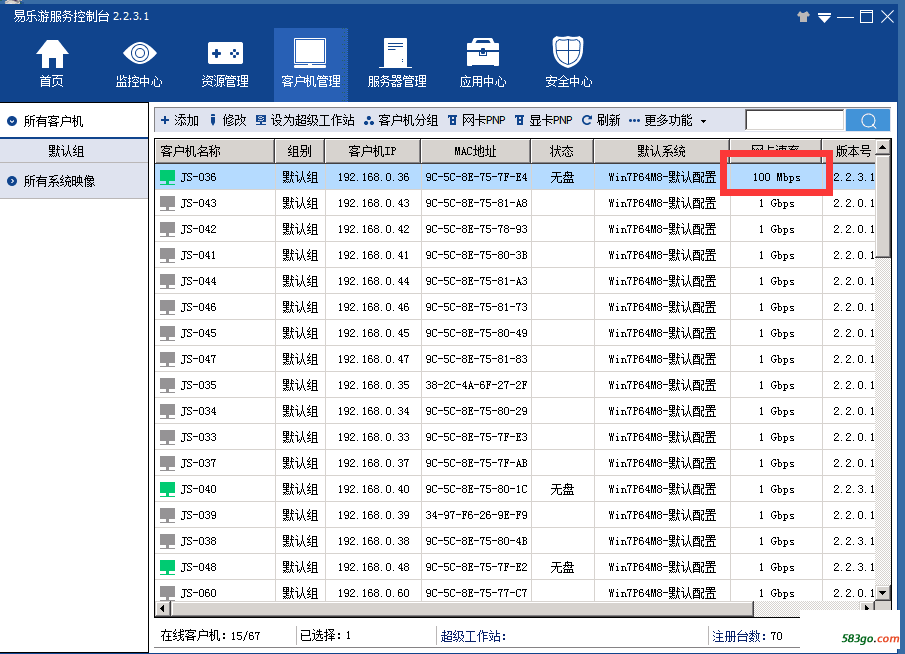Expand the 更多功能 more functions dropdown

tap(667, 120)
